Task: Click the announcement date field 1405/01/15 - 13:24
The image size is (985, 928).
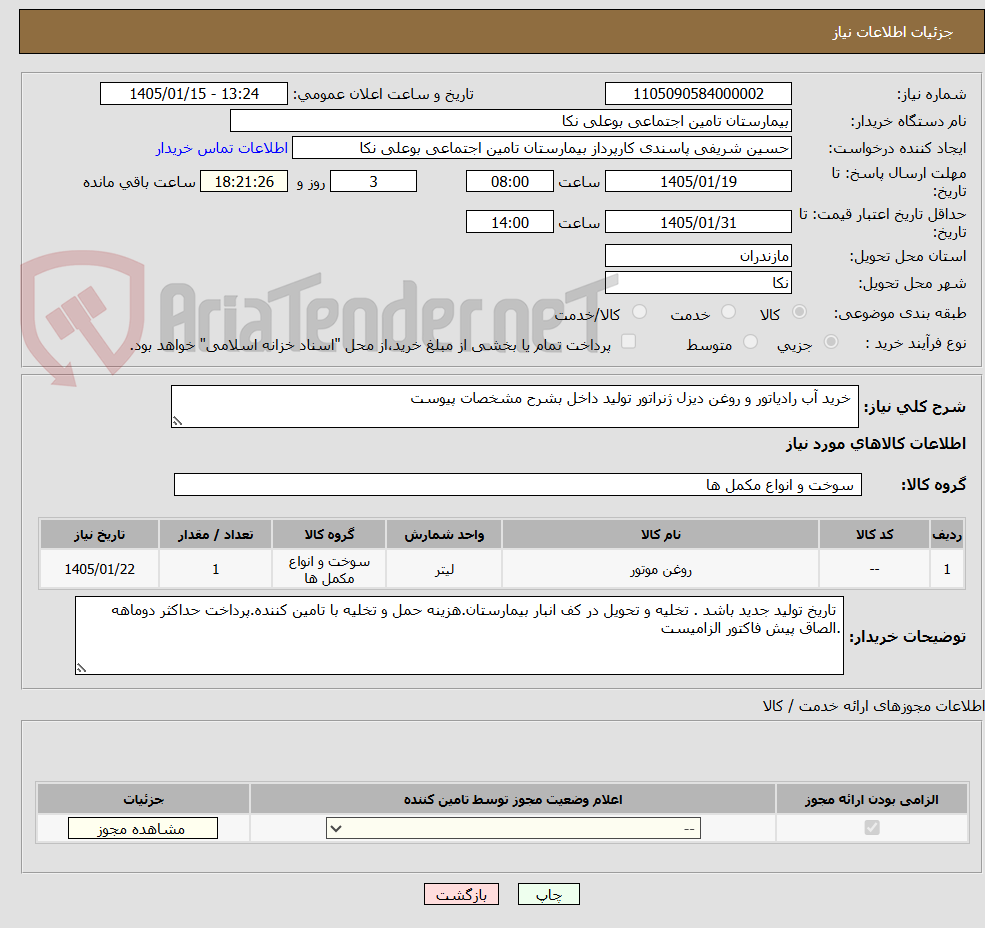Action: [x=193, y=94]
